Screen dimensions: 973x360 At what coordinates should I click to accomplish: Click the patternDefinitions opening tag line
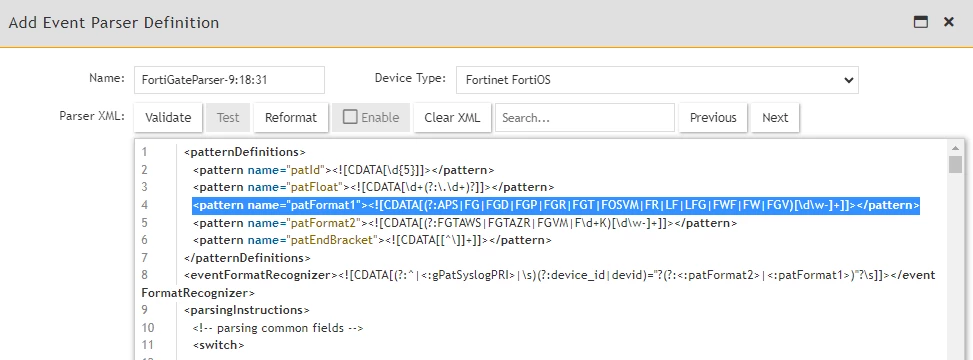(x=244, y=152)
